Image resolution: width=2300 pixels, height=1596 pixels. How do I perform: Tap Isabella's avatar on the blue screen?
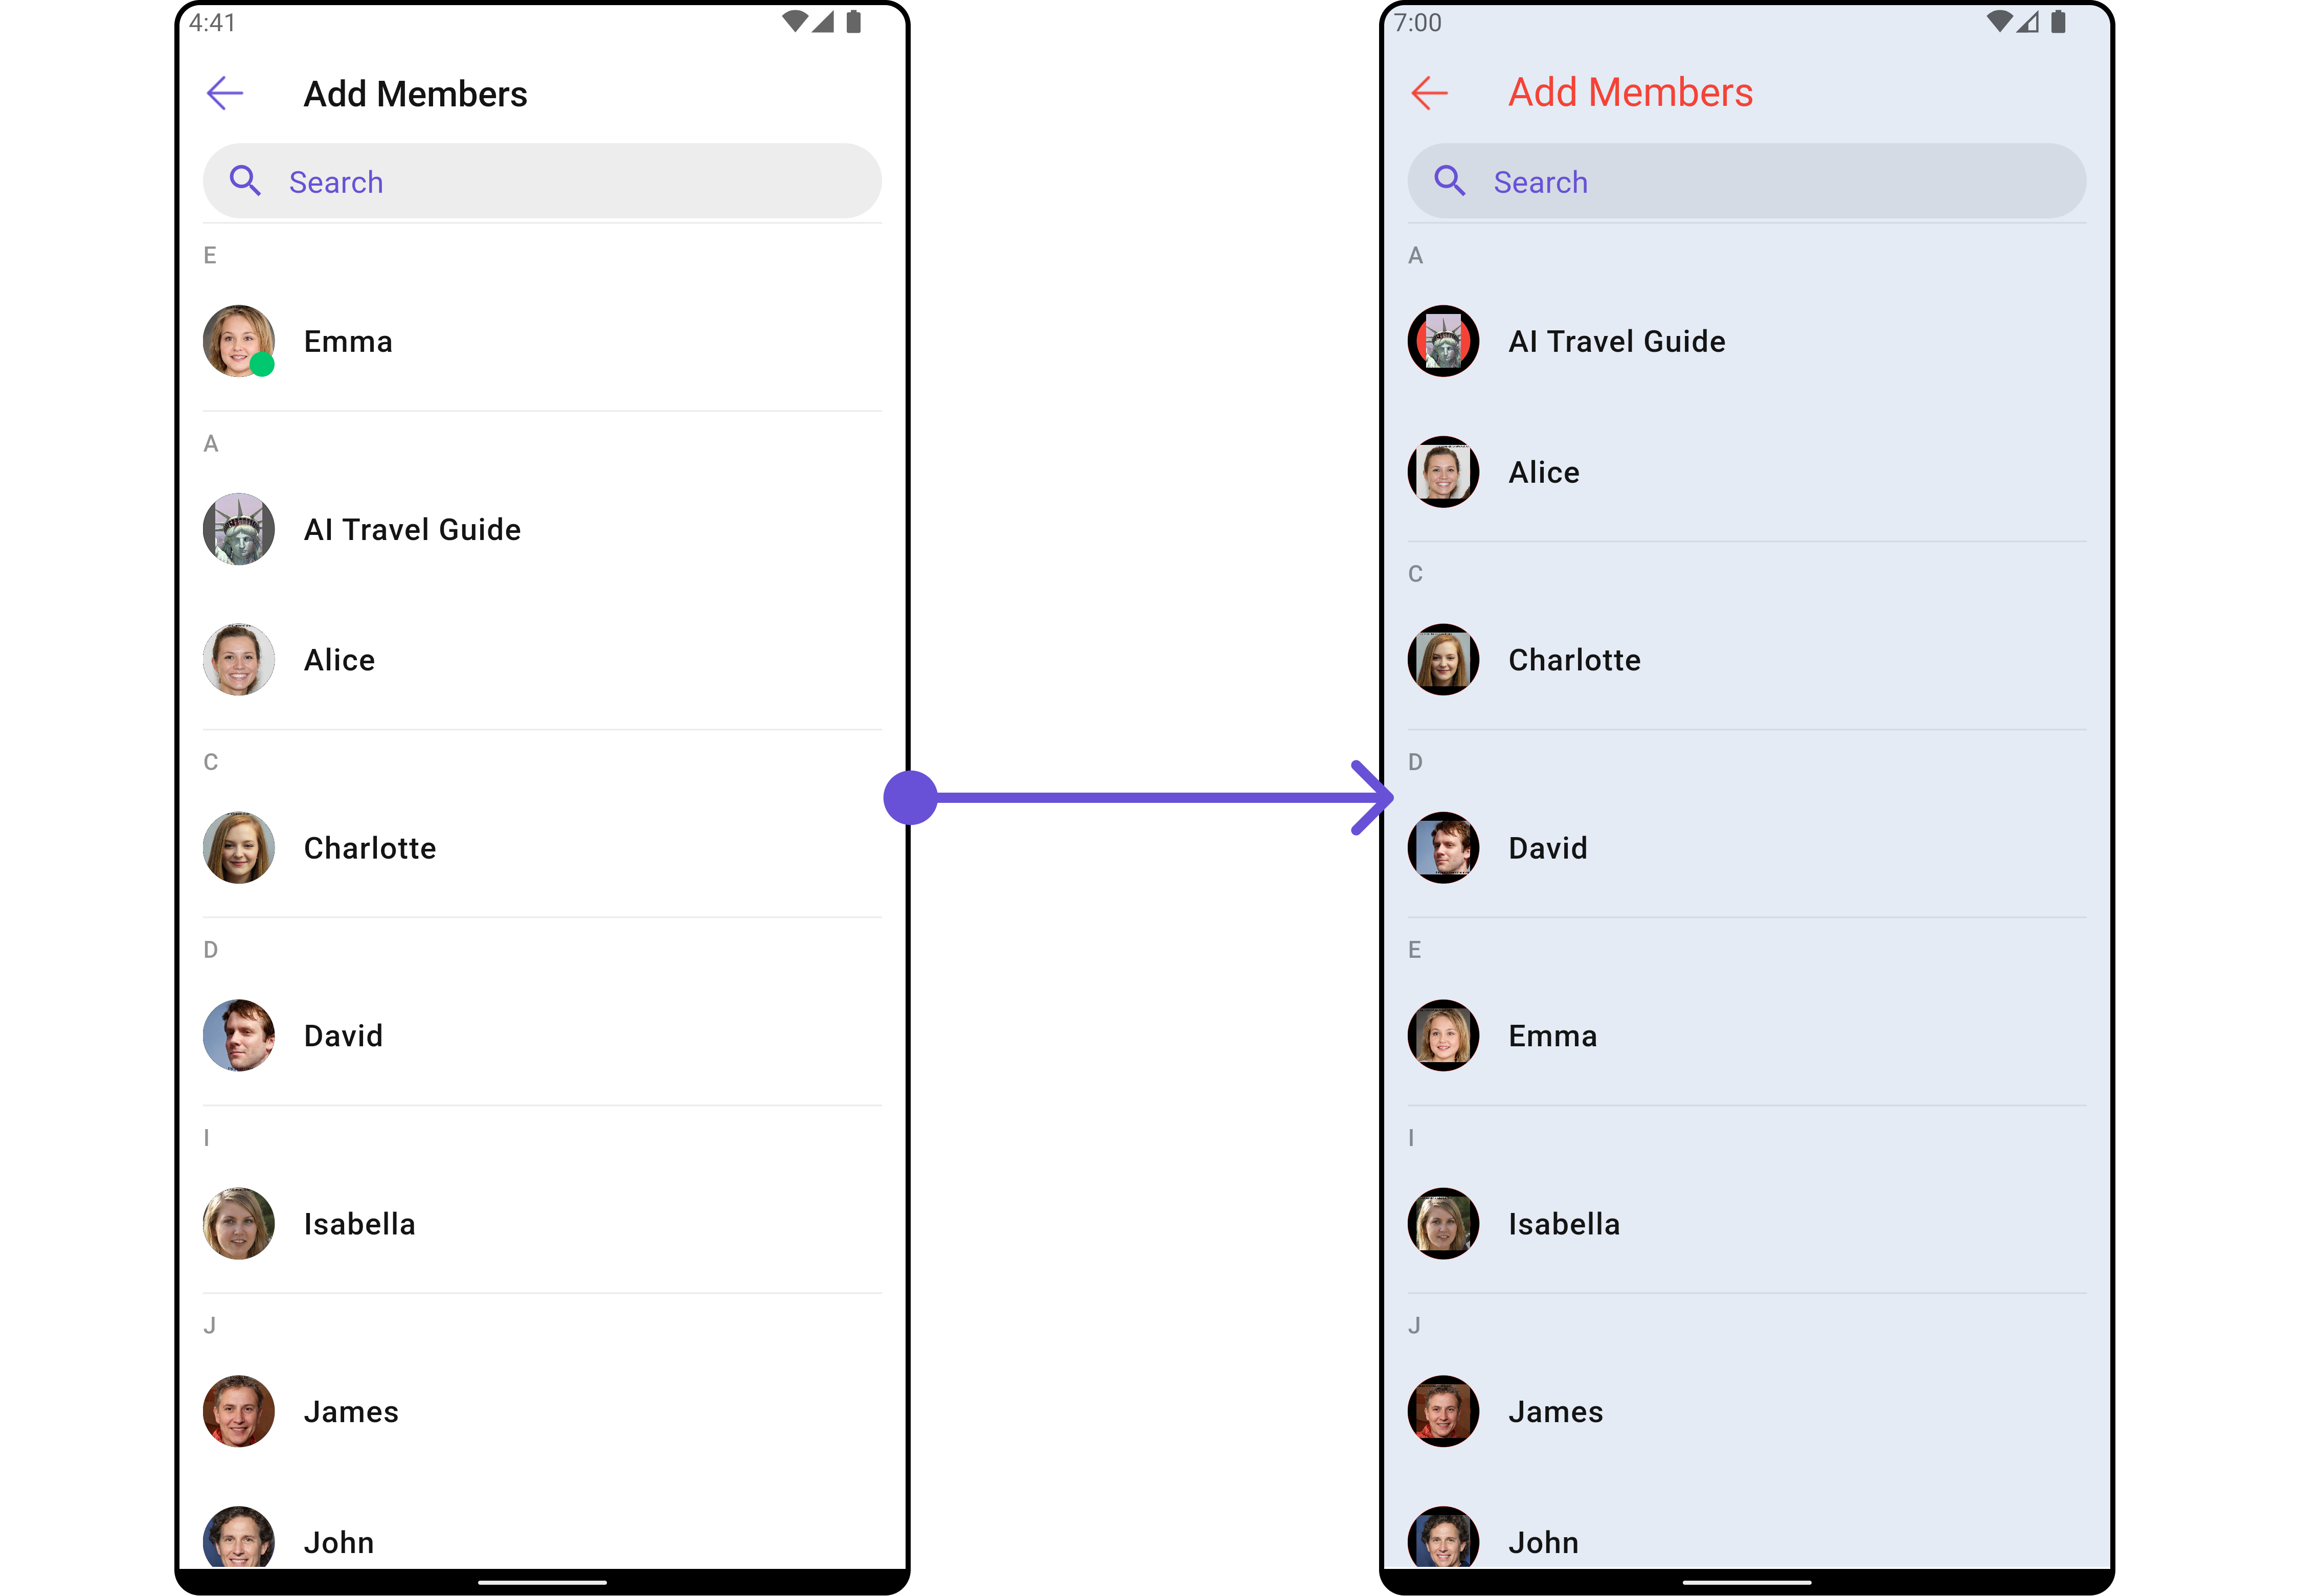1443,1223
